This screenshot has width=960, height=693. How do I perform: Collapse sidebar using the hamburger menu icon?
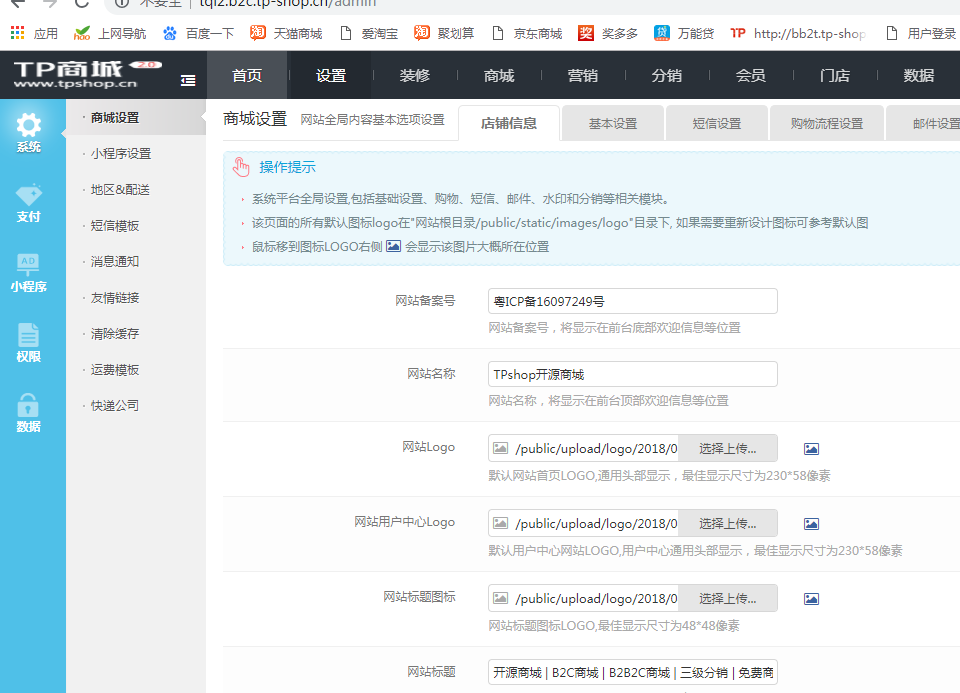[x=188, y=79]
